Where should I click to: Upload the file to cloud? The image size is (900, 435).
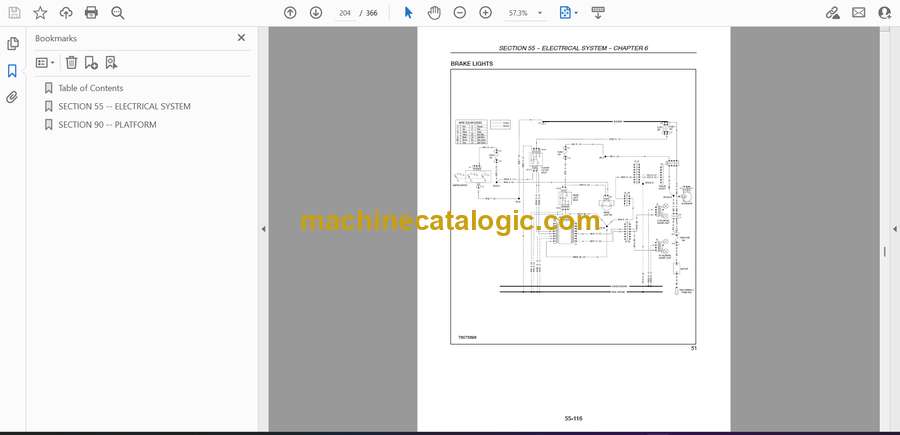click(x=66, y=13)
